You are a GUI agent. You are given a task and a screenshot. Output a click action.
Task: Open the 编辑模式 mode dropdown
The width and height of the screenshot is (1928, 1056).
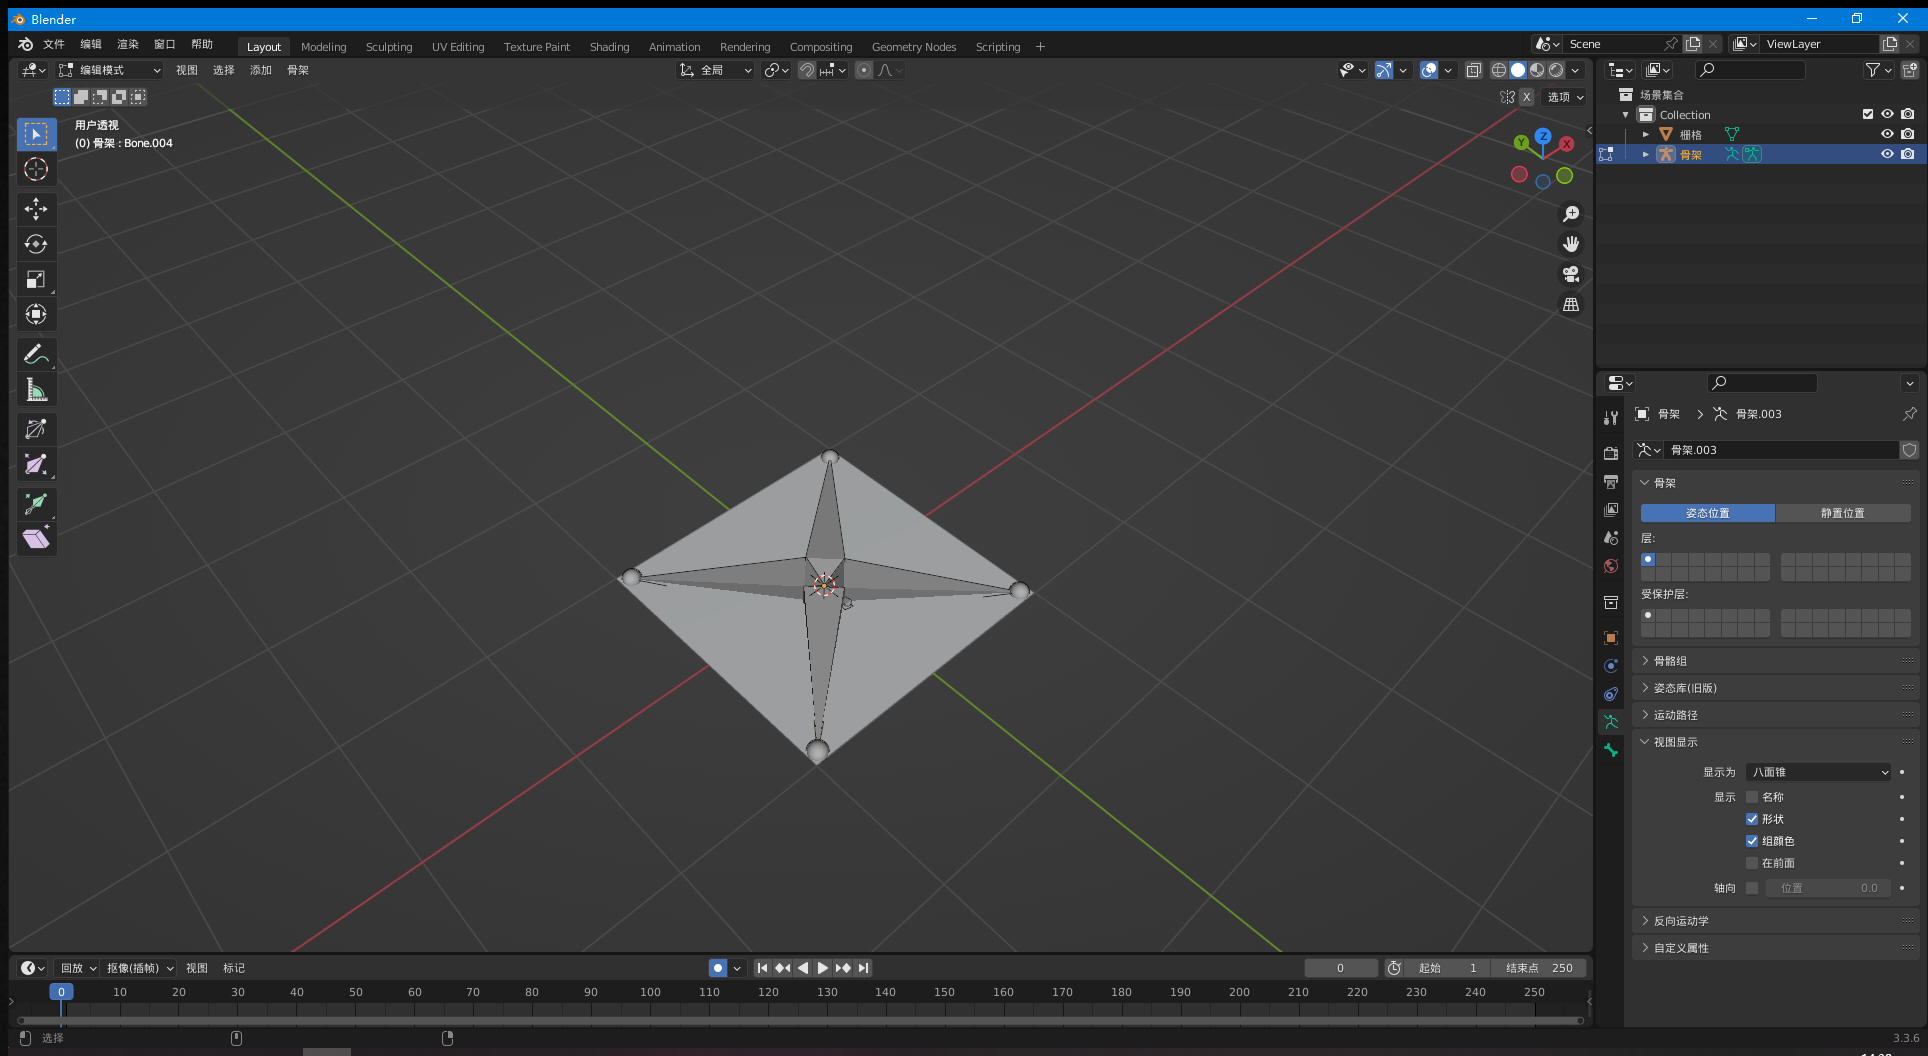pyautogui.click(x=109, y=70)
